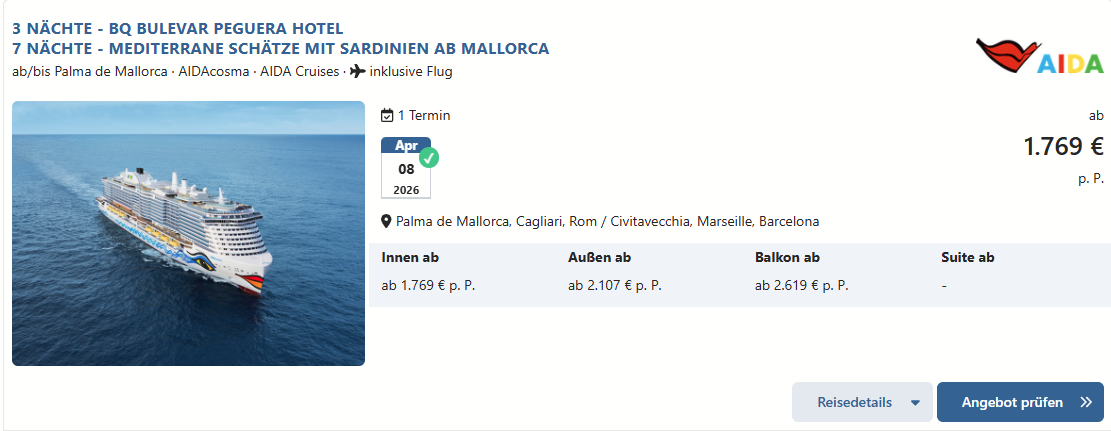Click the green checkmark on April date
The width and height of the screenshot is (1111, 431).
point(429,157)
